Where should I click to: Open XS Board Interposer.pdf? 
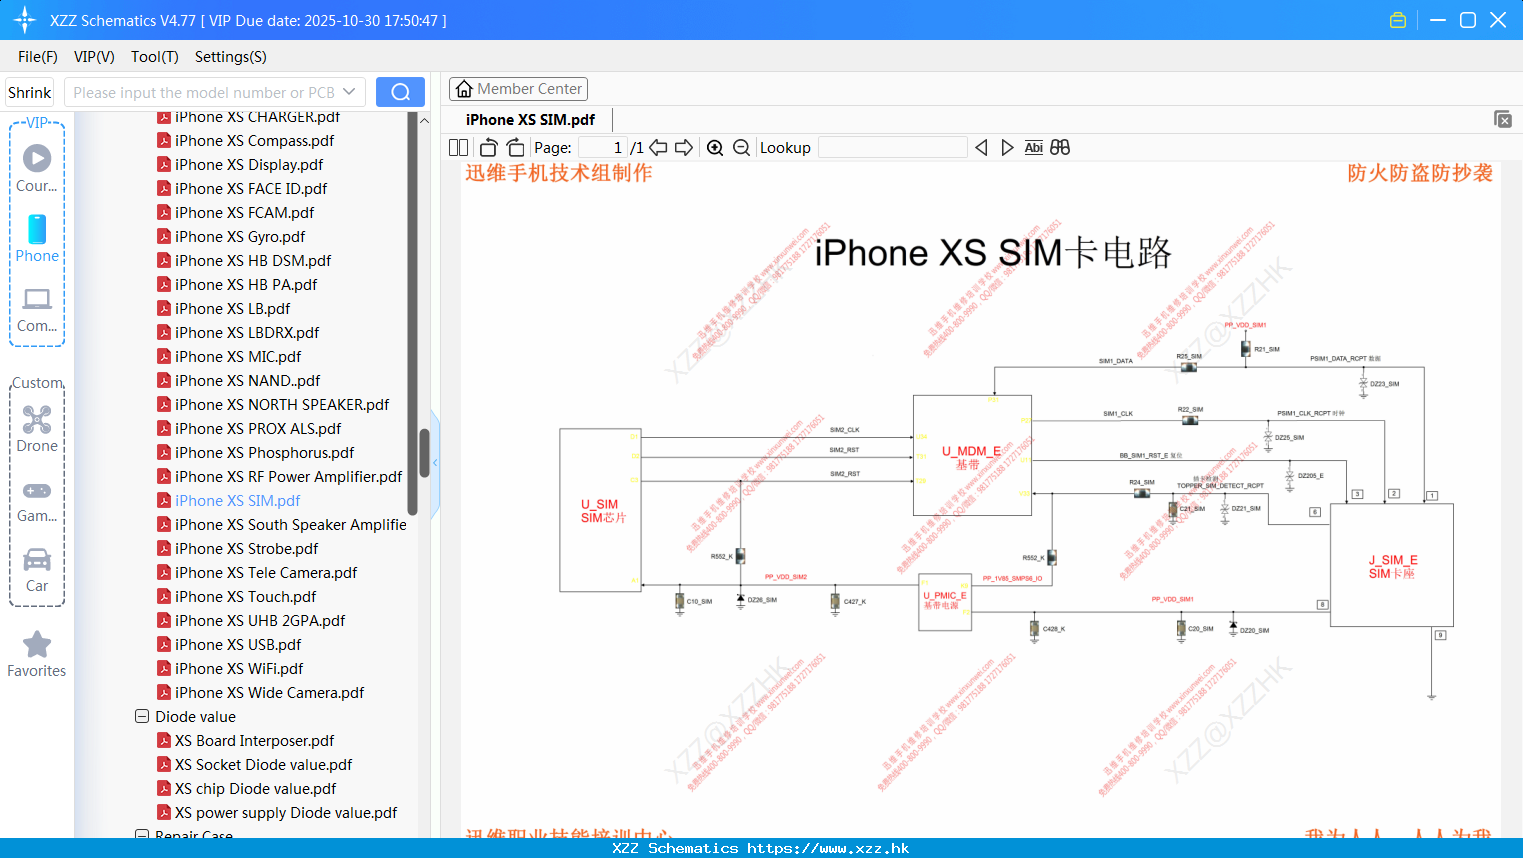point(254,741)
